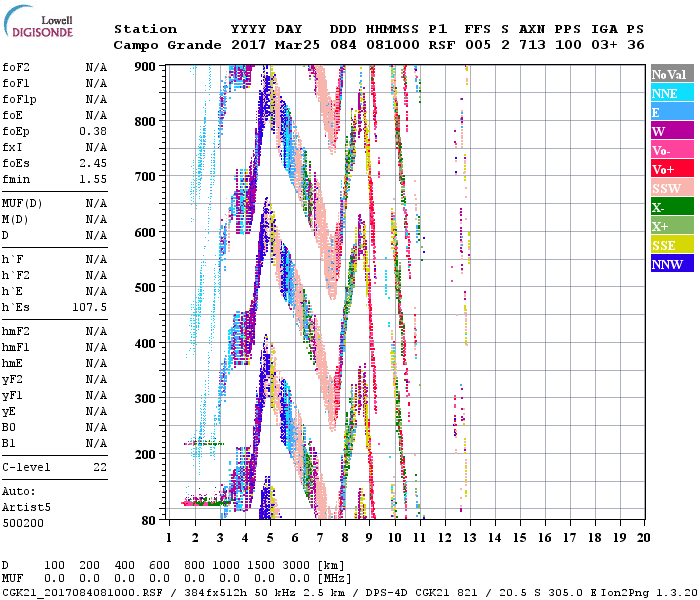
Task: Click the yF2 parameter label
Action: (x=12, y=379)
